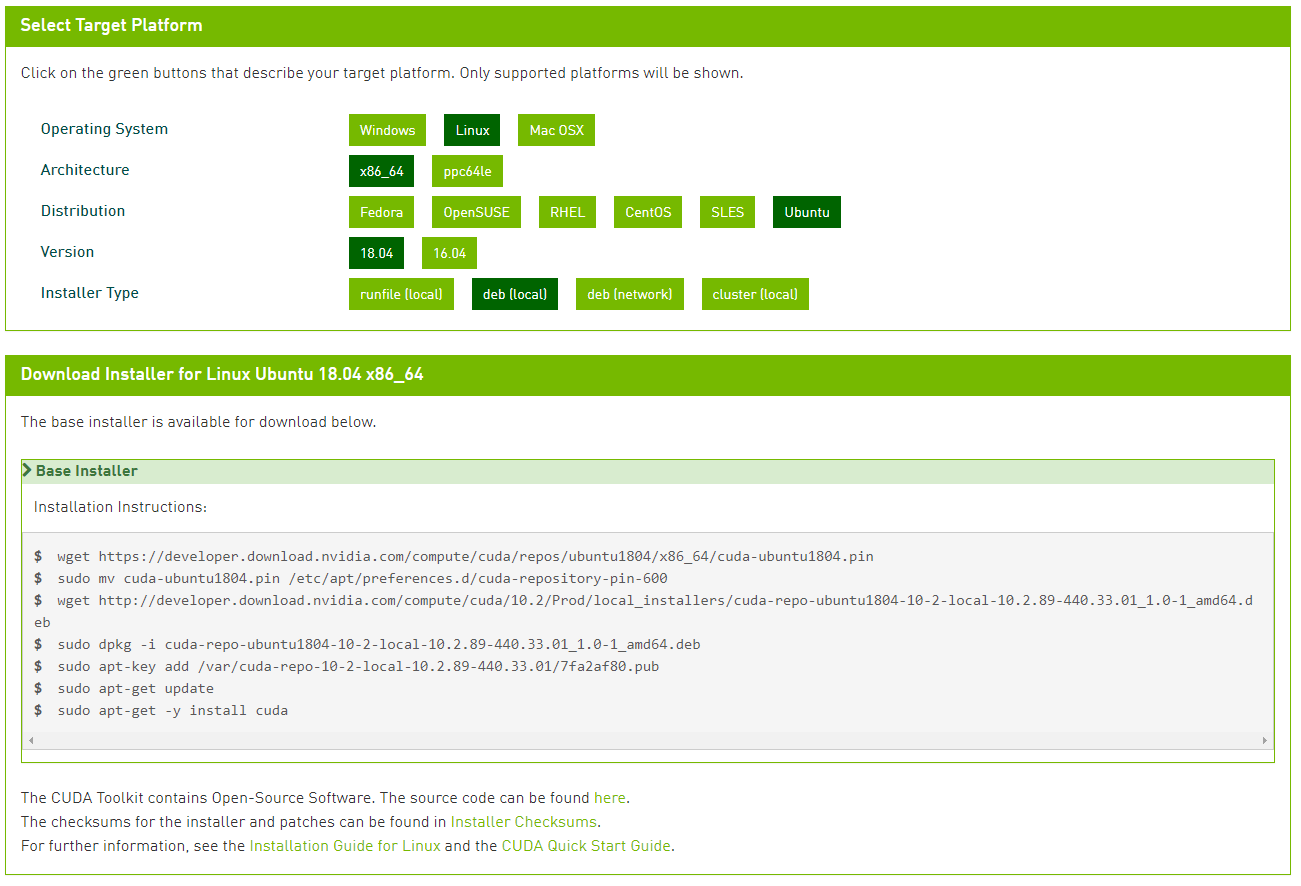1301x886 pixels.
Task: Click the Base Installer chevron arrow
Action: 27,470
